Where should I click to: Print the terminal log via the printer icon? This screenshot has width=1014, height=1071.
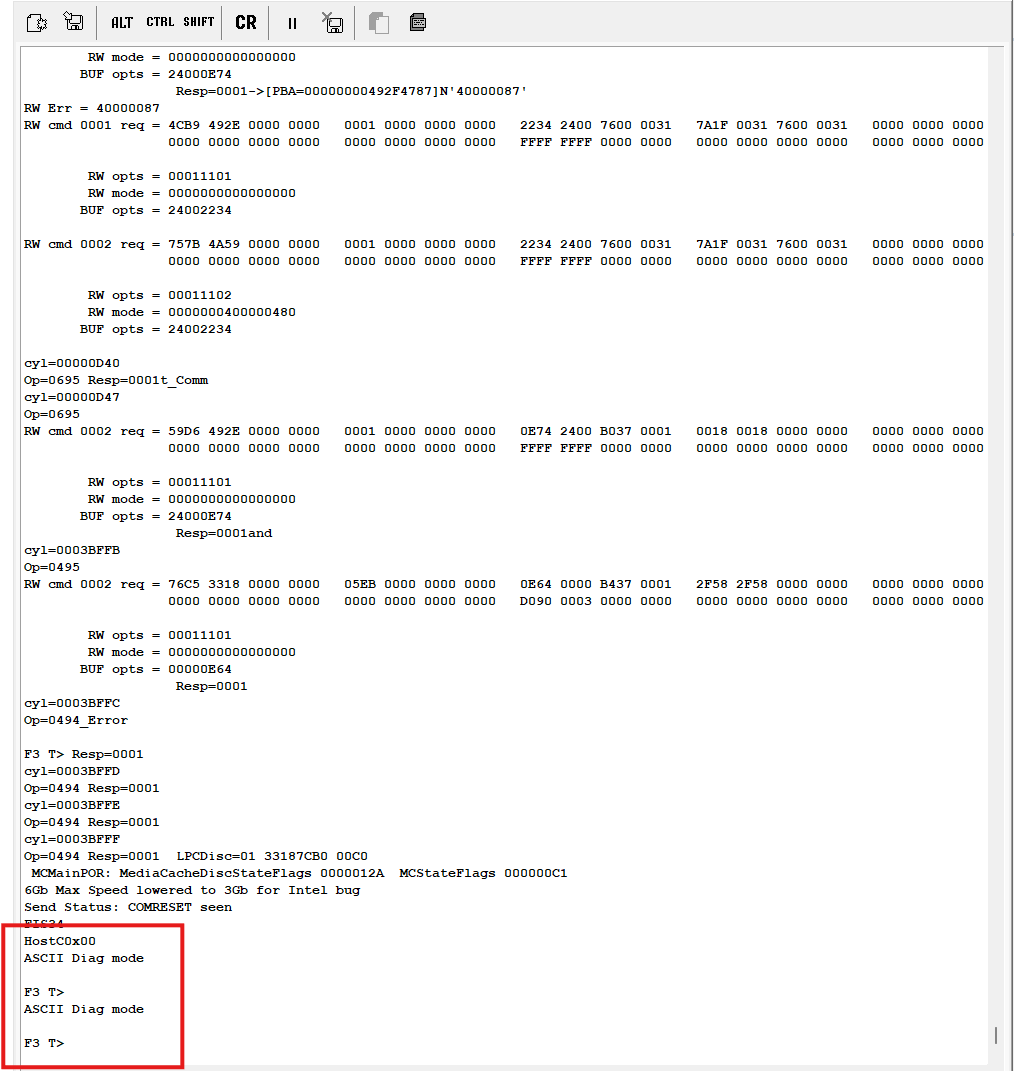tap(416, 22)
